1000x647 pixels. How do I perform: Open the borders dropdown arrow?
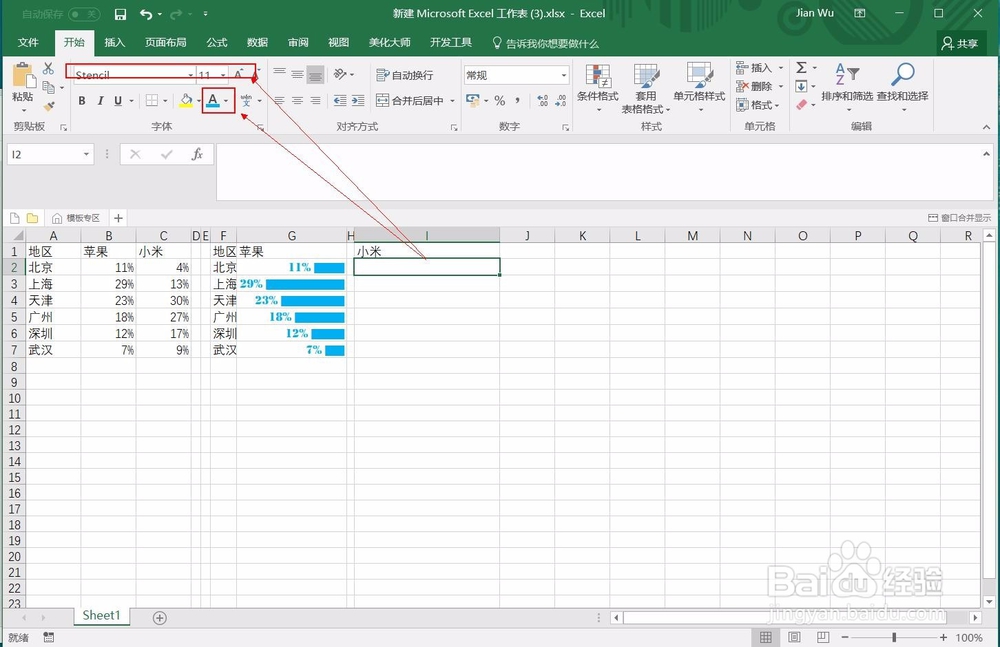165,100
